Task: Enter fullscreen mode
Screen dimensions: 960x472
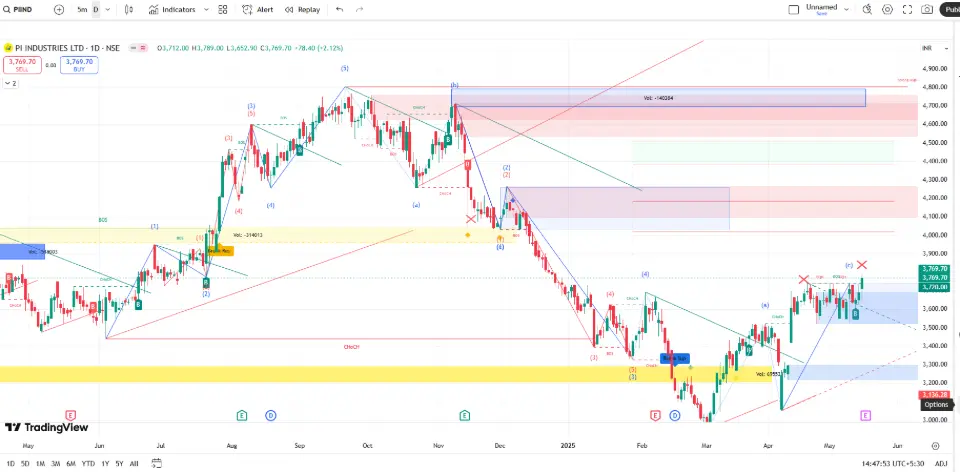Action: (907, 9)
